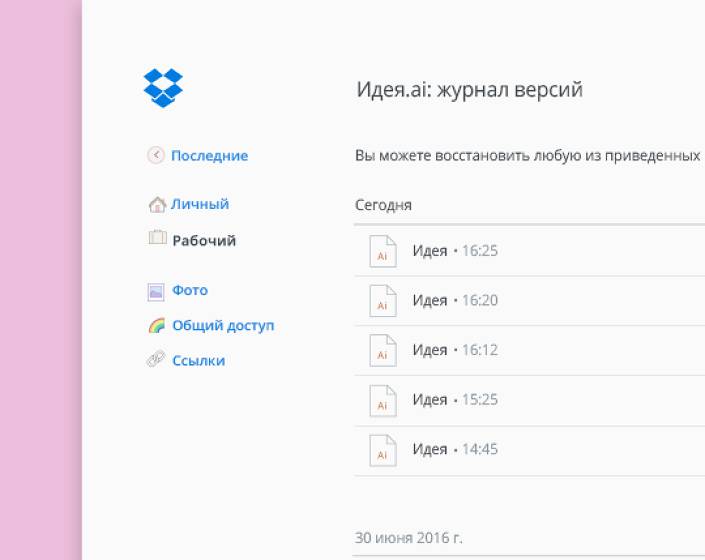Click the house icon beside Личный
This screenshot has height=560, width=705.
click(157, 204)
